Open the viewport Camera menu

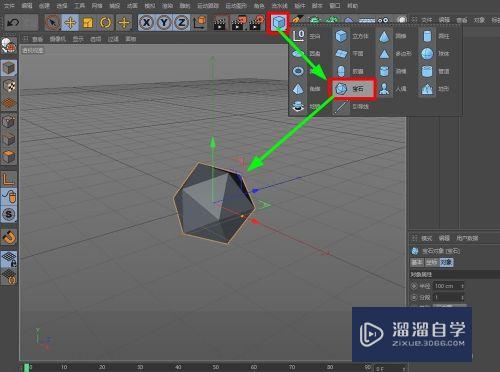coord(58,39)
